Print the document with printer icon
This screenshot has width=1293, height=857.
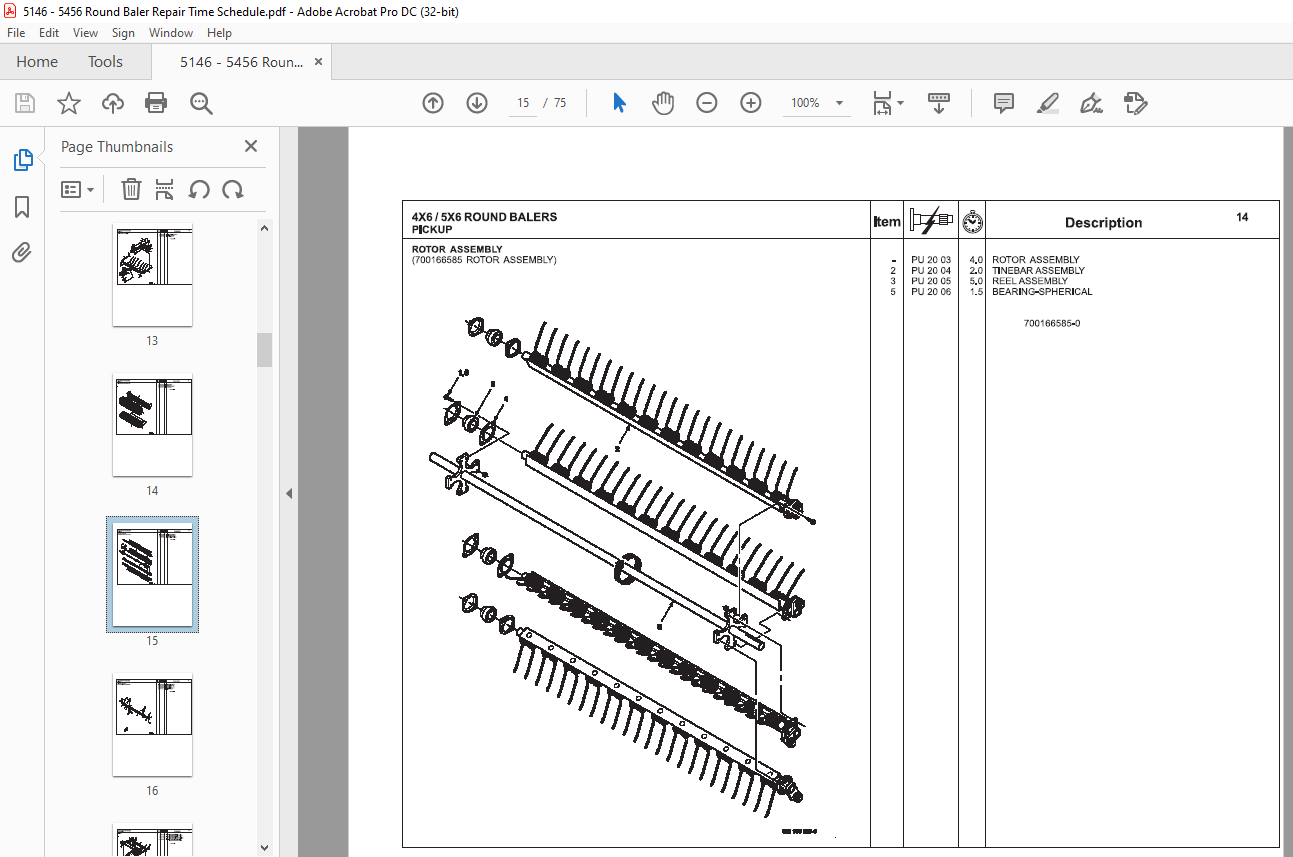[x=156, y=103]
